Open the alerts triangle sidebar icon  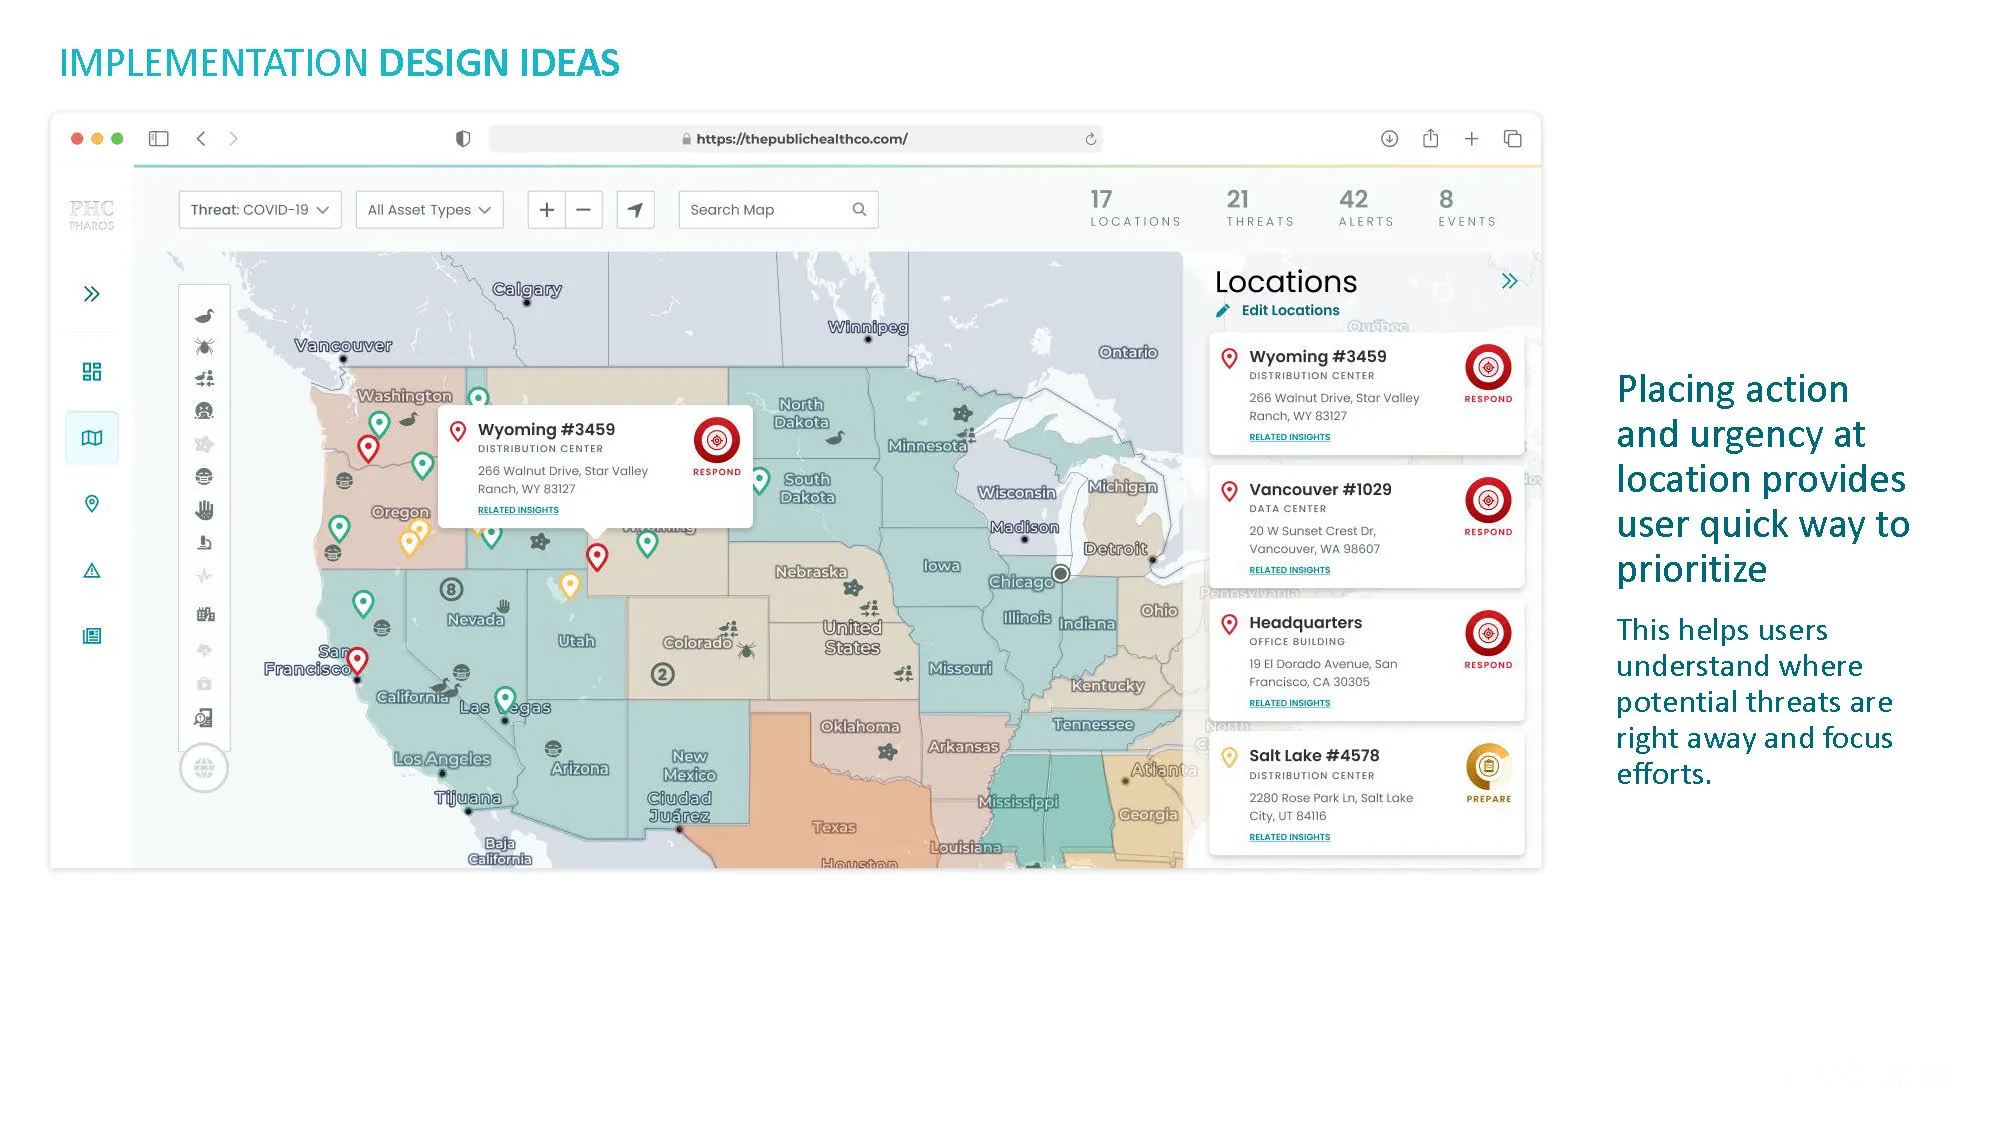pos(92,571)
